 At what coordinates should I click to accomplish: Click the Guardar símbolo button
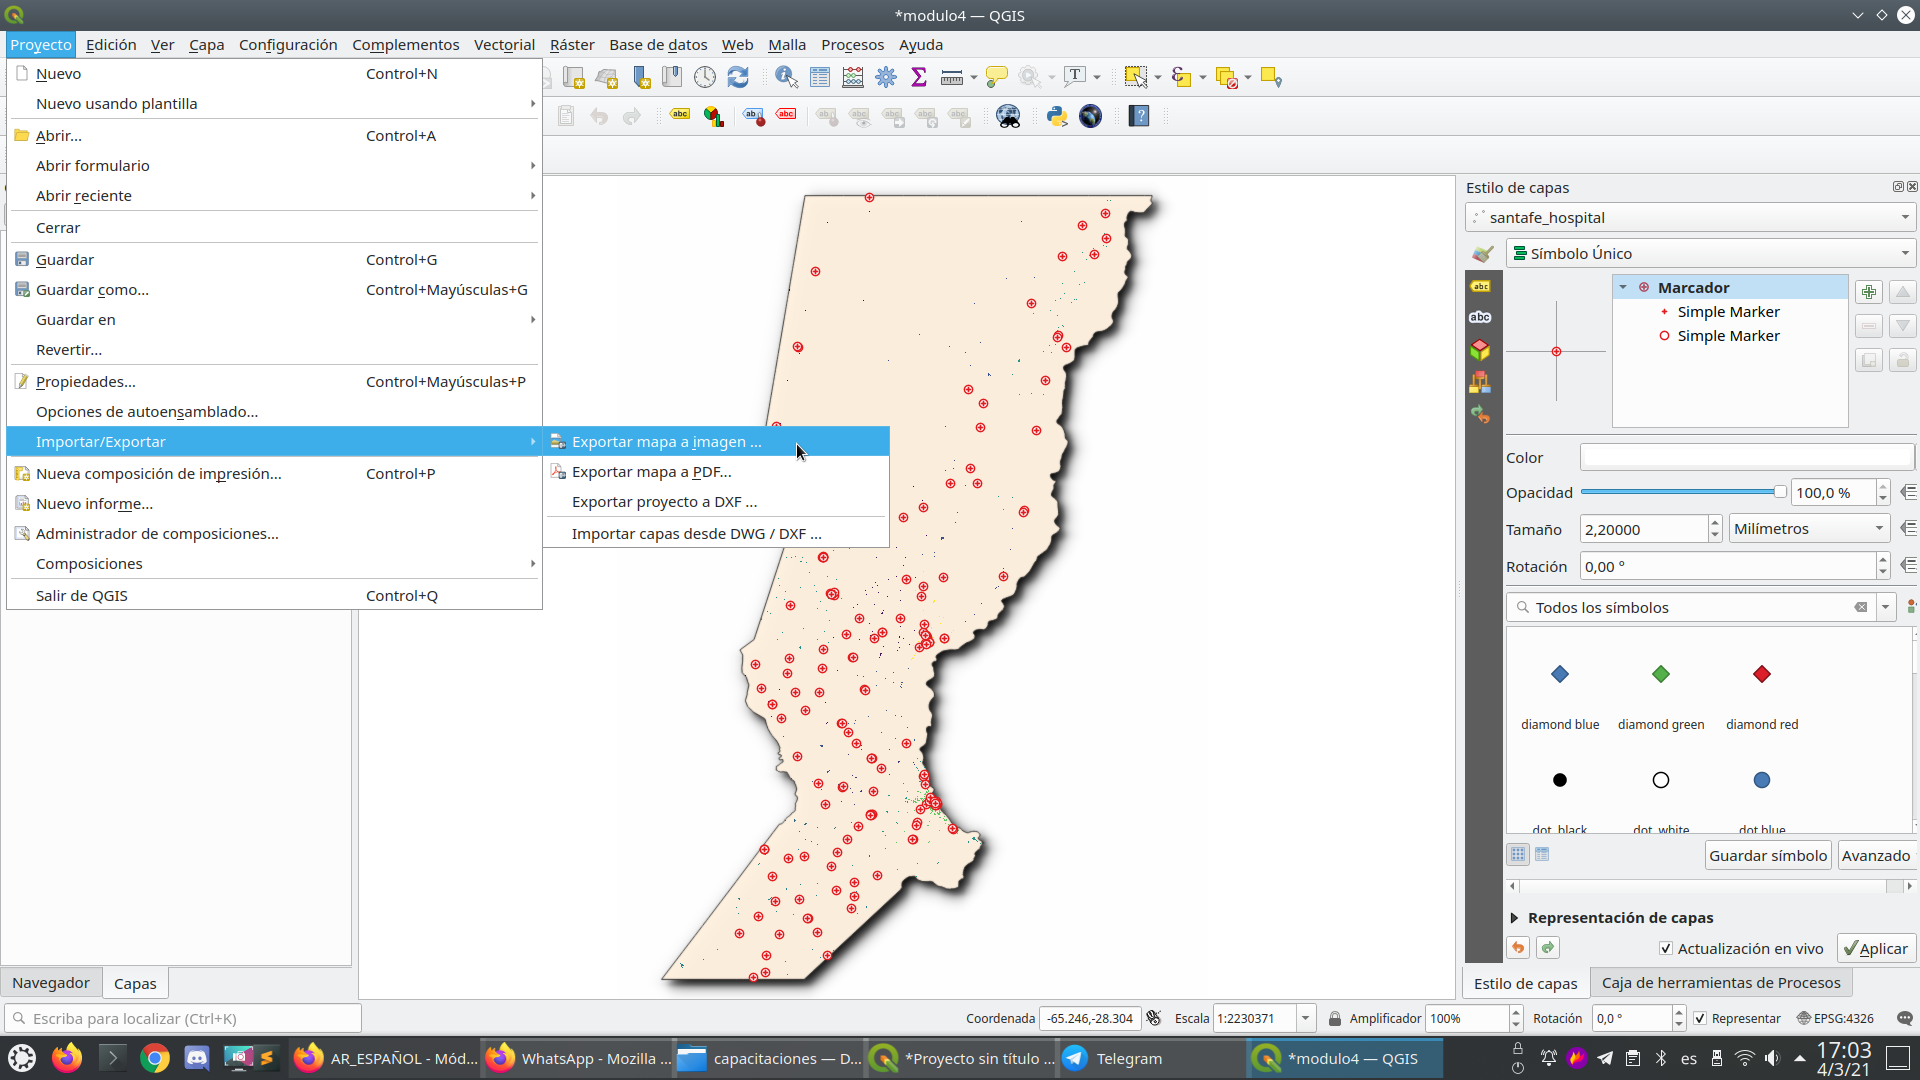coord(1768,855)
